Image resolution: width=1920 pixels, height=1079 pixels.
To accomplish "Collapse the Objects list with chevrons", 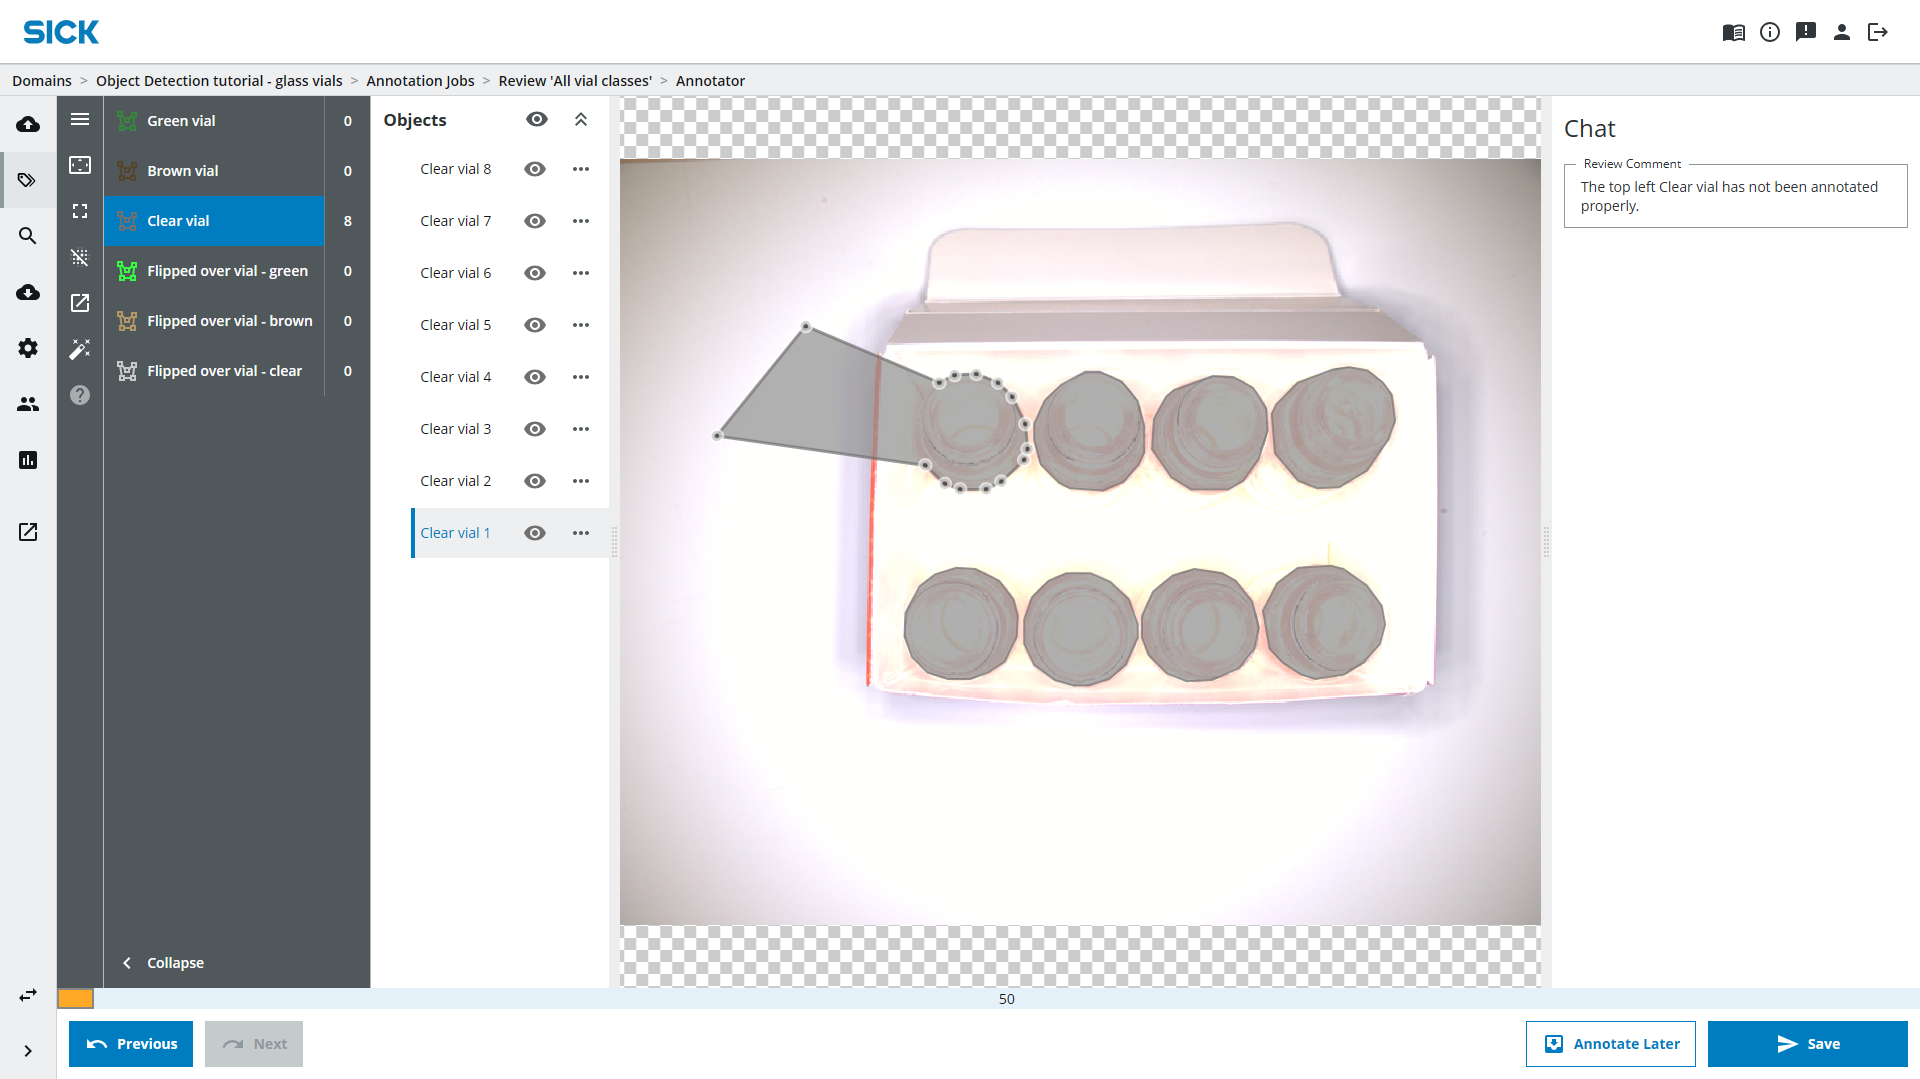I will click(x=581, y=119).
